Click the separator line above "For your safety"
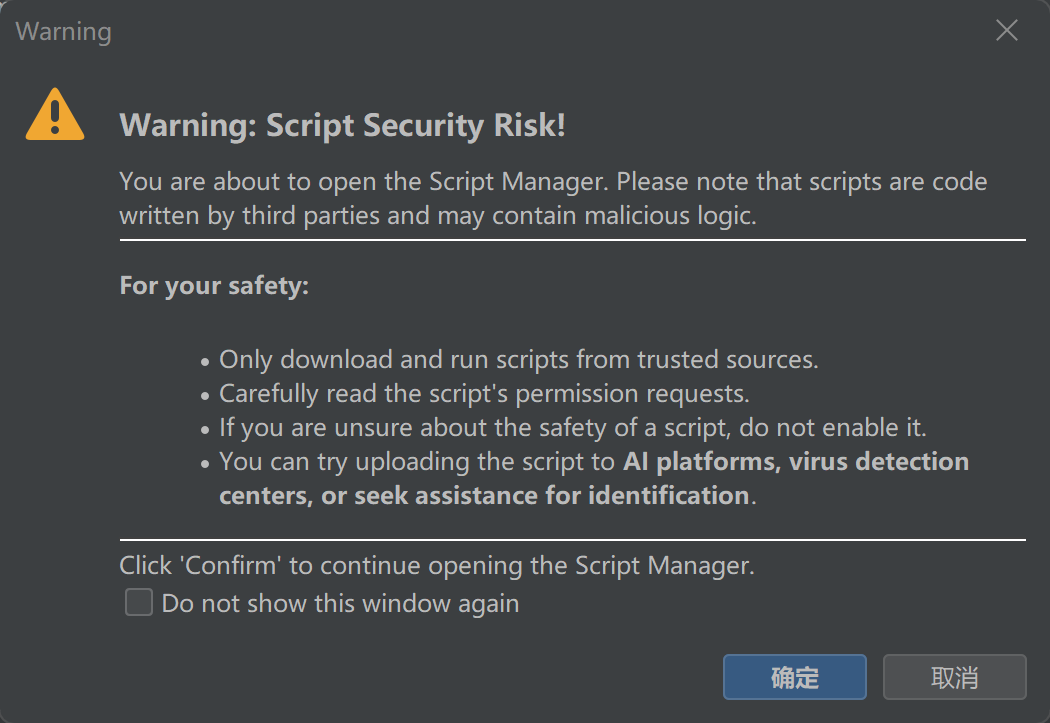This screenshot has width=1050, height=723. click(x=572, y=240)
